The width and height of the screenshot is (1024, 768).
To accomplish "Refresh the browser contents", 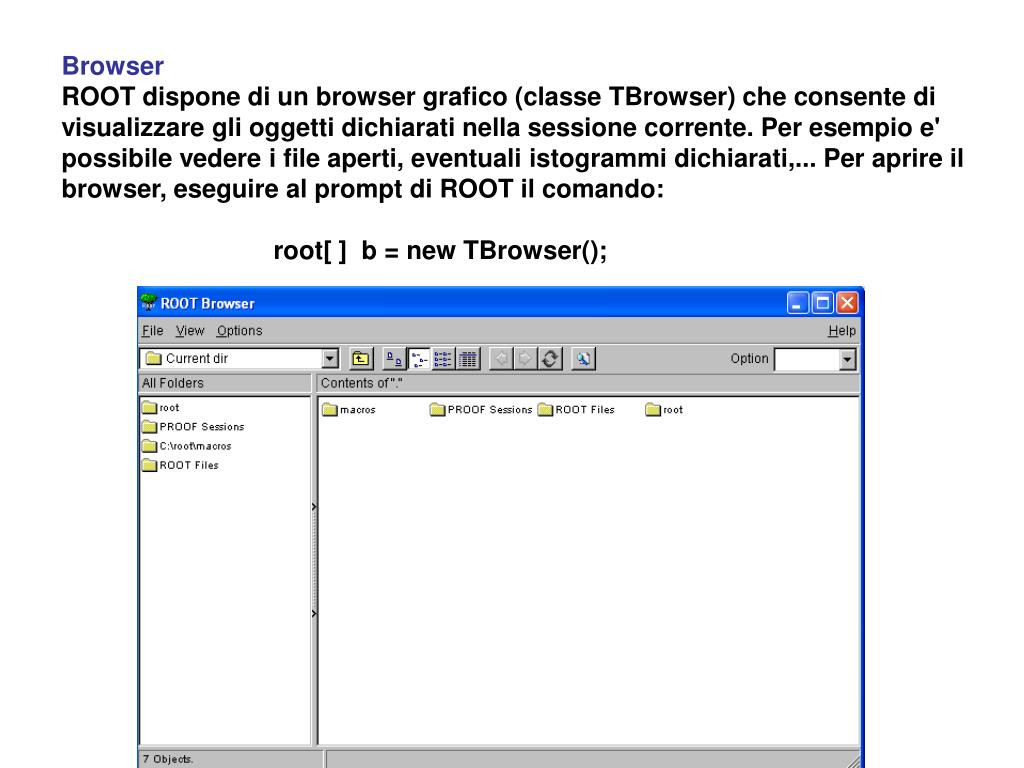I will click(550, 359).
